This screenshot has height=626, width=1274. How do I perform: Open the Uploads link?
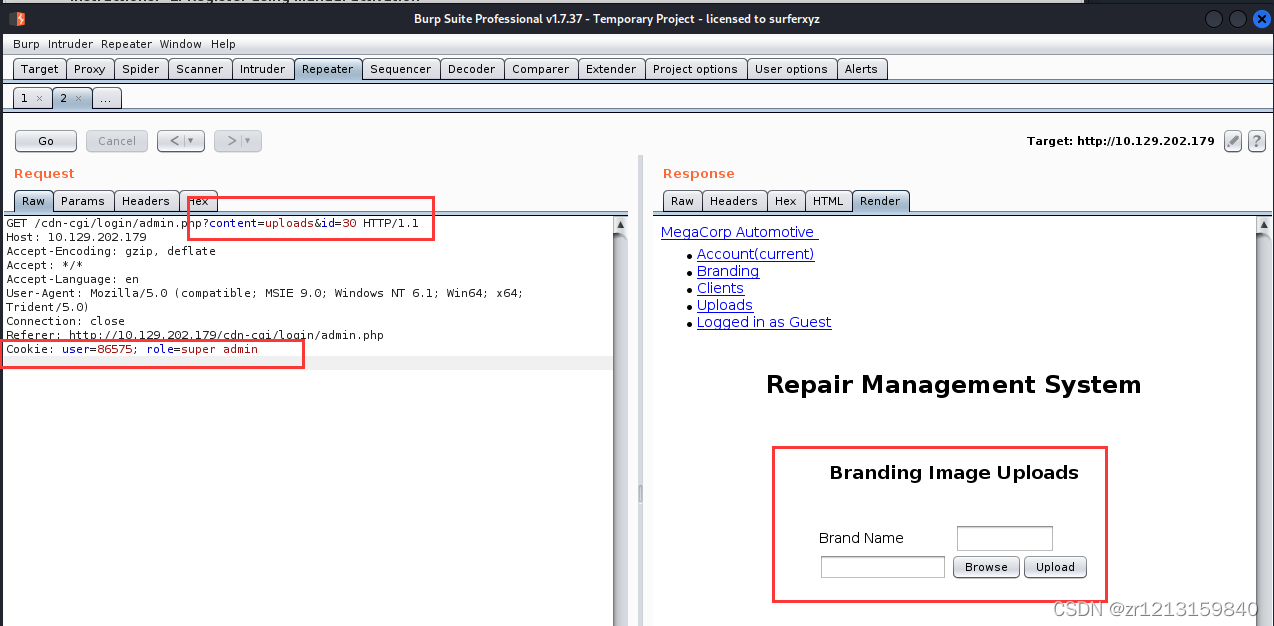725,305
